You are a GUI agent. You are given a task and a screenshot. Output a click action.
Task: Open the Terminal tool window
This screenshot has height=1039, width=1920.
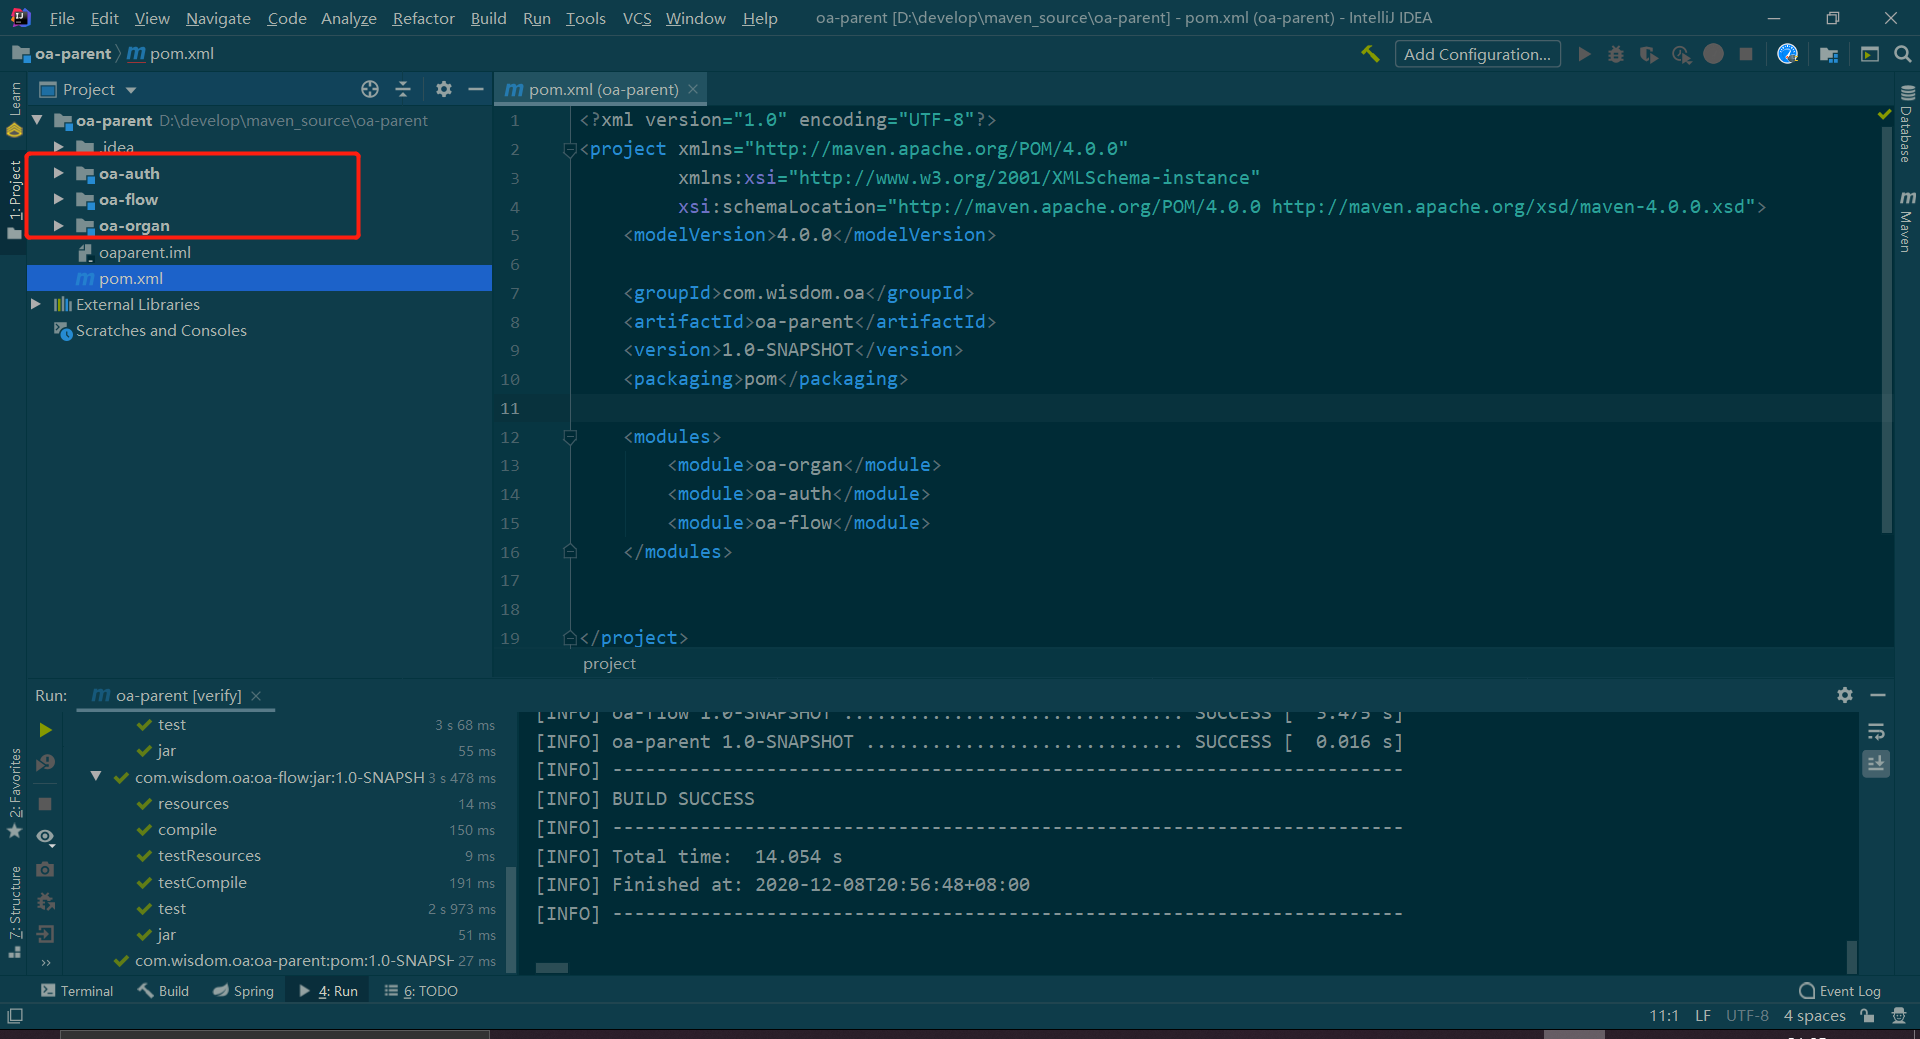click(x=77, y=991)
